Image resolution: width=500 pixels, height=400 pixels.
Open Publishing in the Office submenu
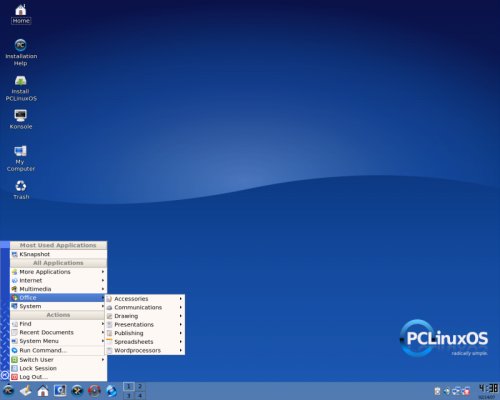pyautogui.click(x=145, y=333)
